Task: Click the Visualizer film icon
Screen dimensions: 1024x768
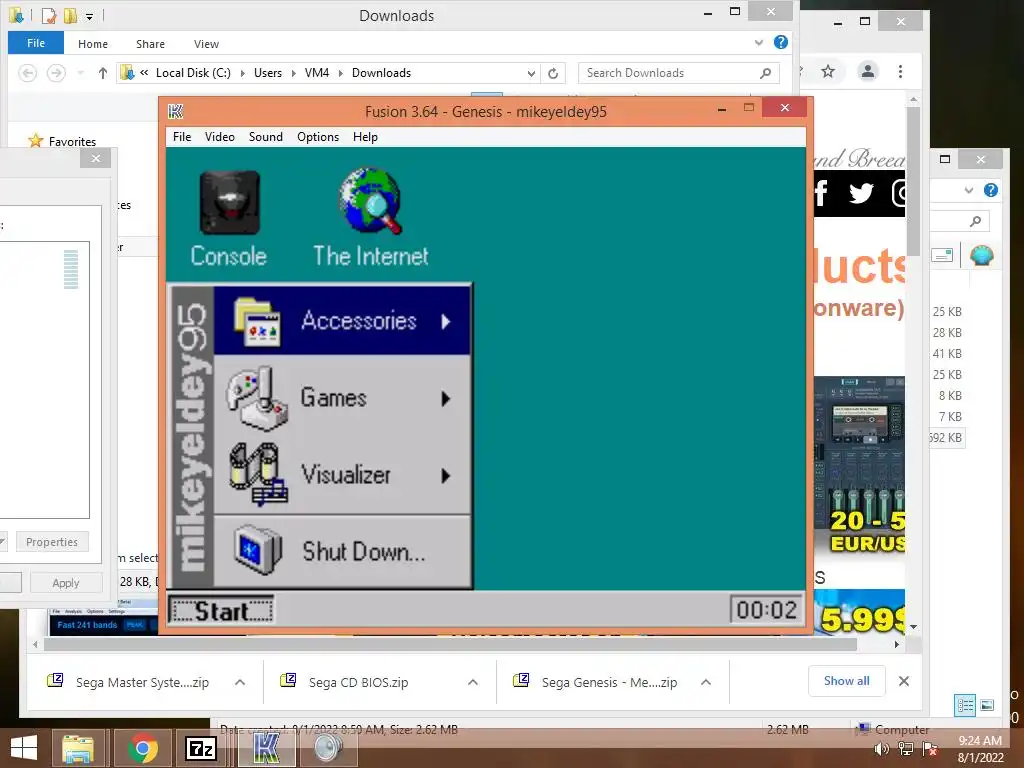Action: point(258,475)
